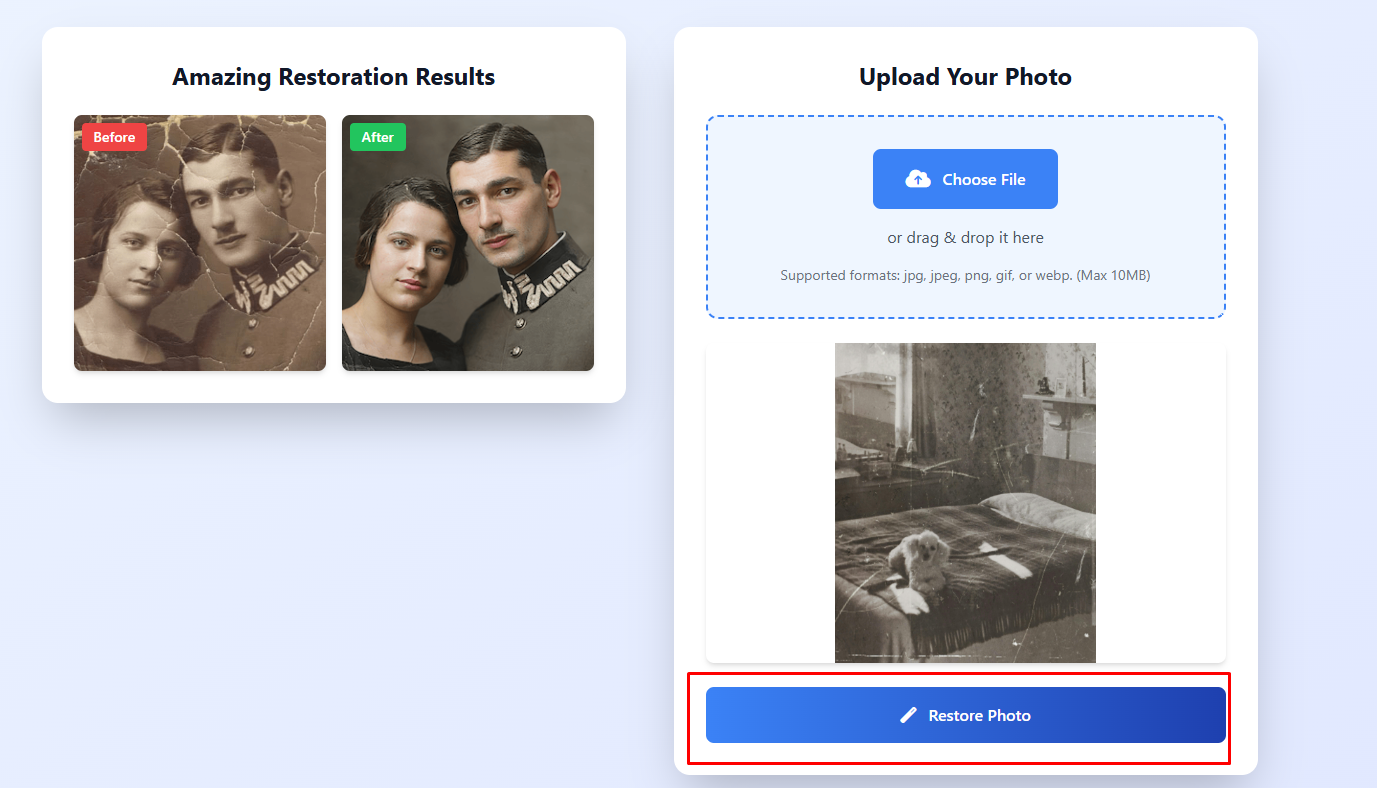Click the pencil icon on Restore Photo button

tap(908, 715)
